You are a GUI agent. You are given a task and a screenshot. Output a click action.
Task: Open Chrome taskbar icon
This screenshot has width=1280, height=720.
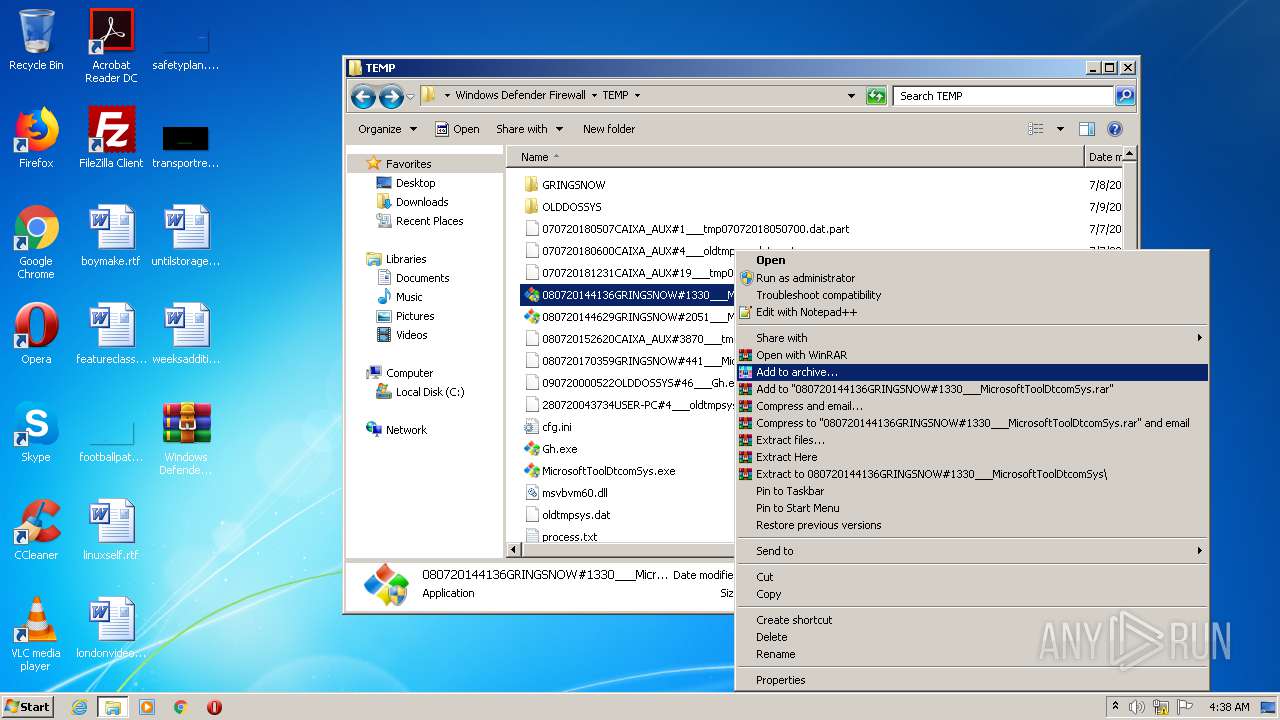pyautogui.click(x=181, y=707)
